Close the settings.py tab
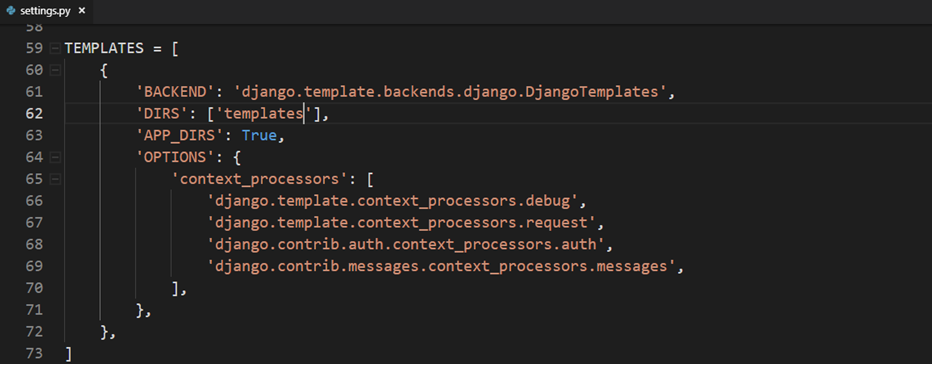The image size is (932, 366). point(82,11)
